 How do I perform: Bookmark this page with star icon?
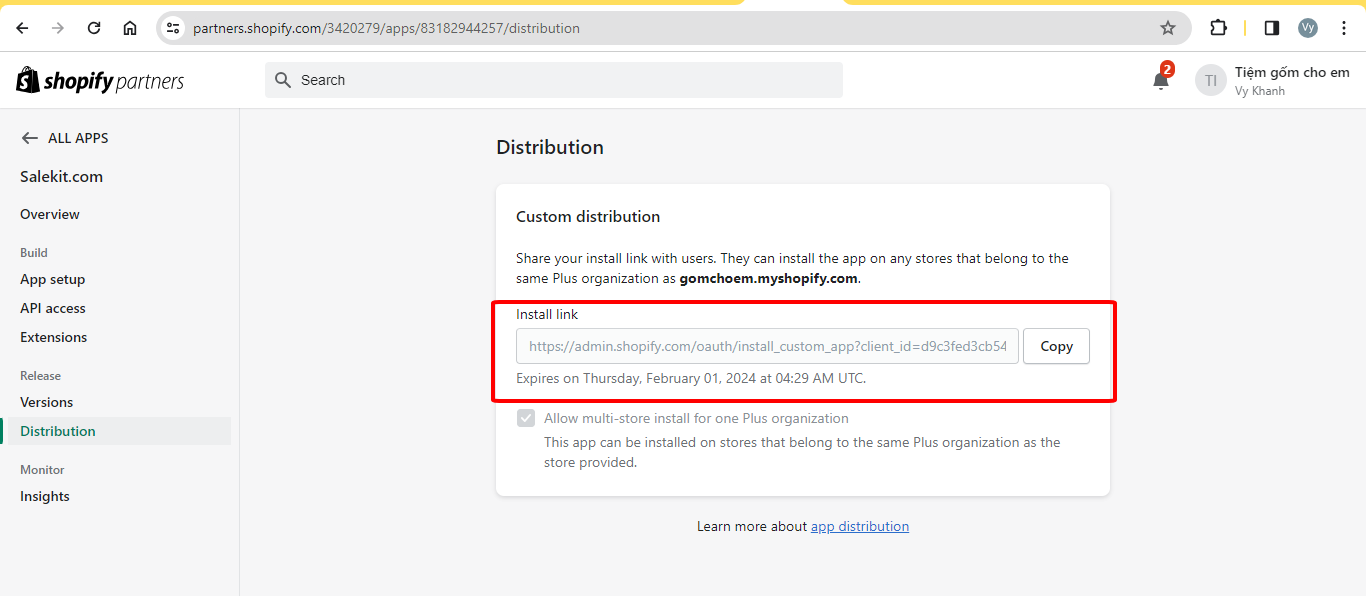1167,28
